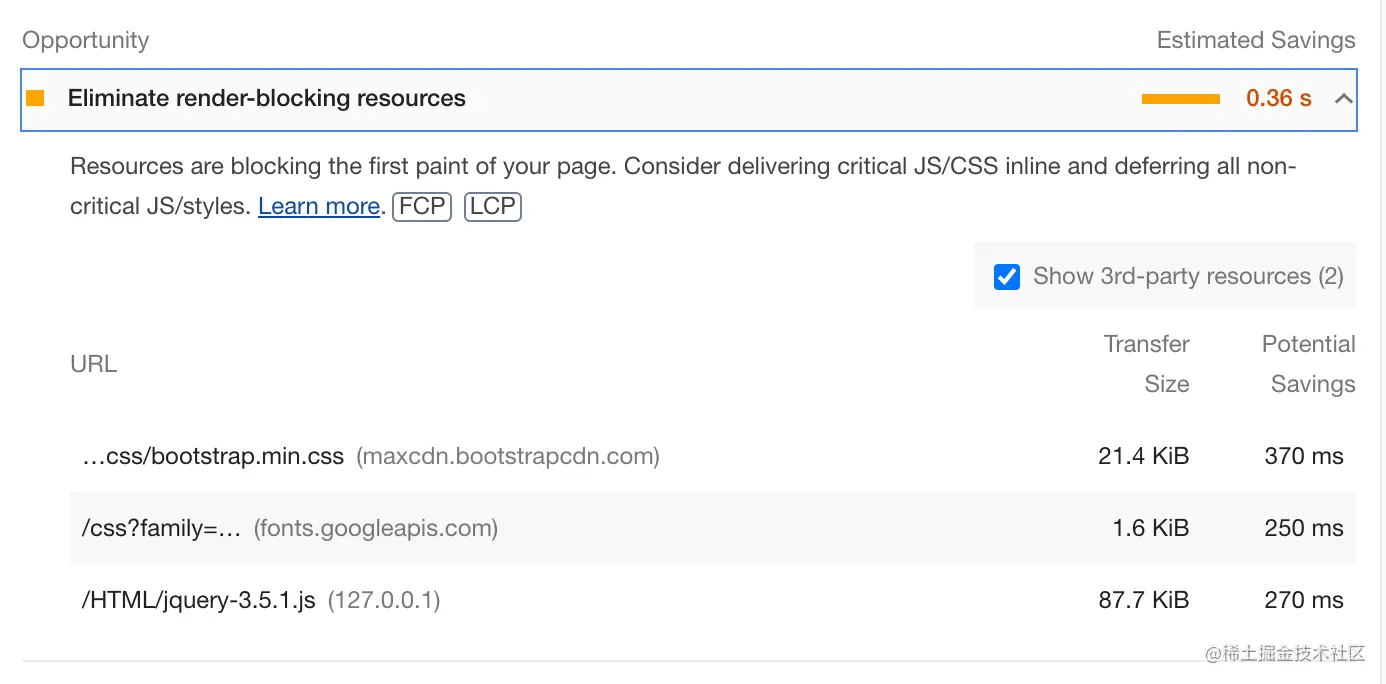Select the Eliminate render-blocking resources heading
Viewport: 1386px width, 684px height.
[x=266, y=98]
